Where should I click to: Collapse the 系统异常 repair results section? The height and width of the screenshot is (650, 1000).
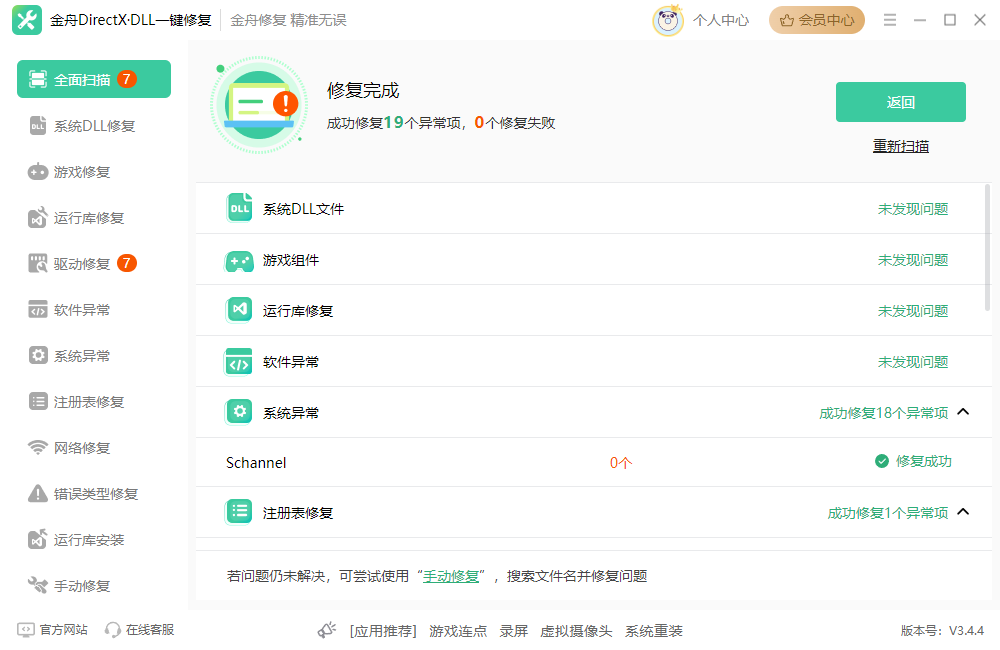click(963, 411)
